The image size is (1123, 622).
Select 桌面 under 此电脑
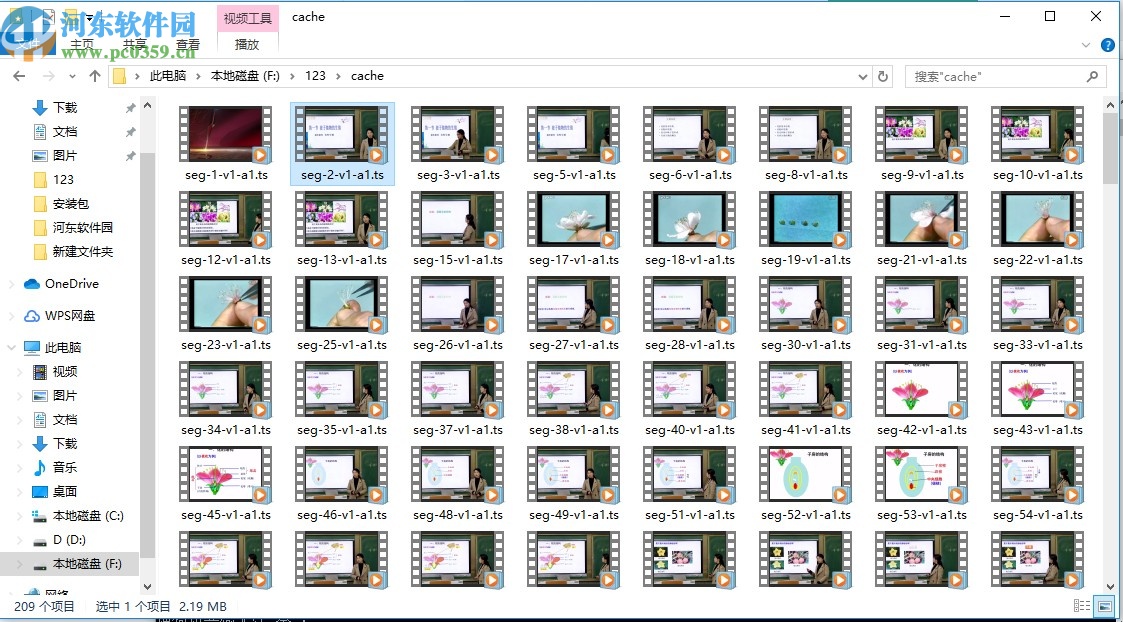click(x=64, y=492)
